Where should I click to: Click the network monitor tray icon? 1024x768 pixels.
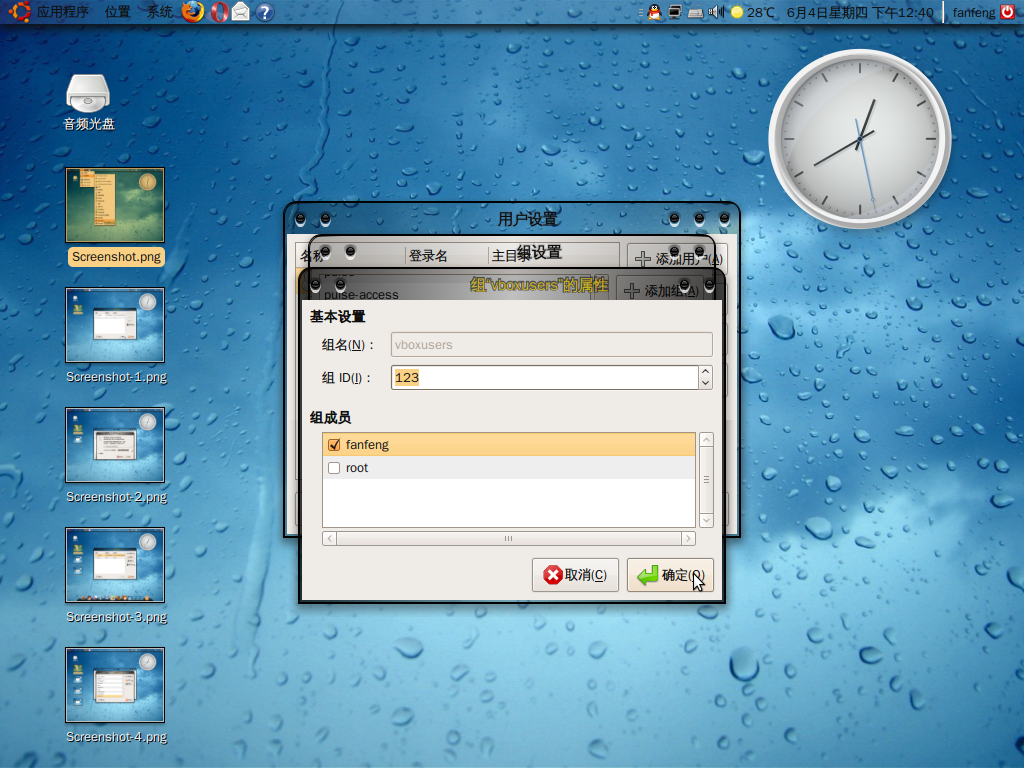click(675, 12)
